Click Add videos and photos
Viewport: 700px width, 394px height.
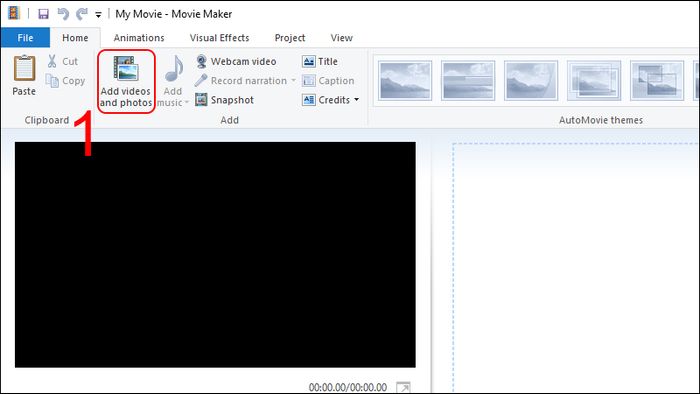[x=126, y=81]
